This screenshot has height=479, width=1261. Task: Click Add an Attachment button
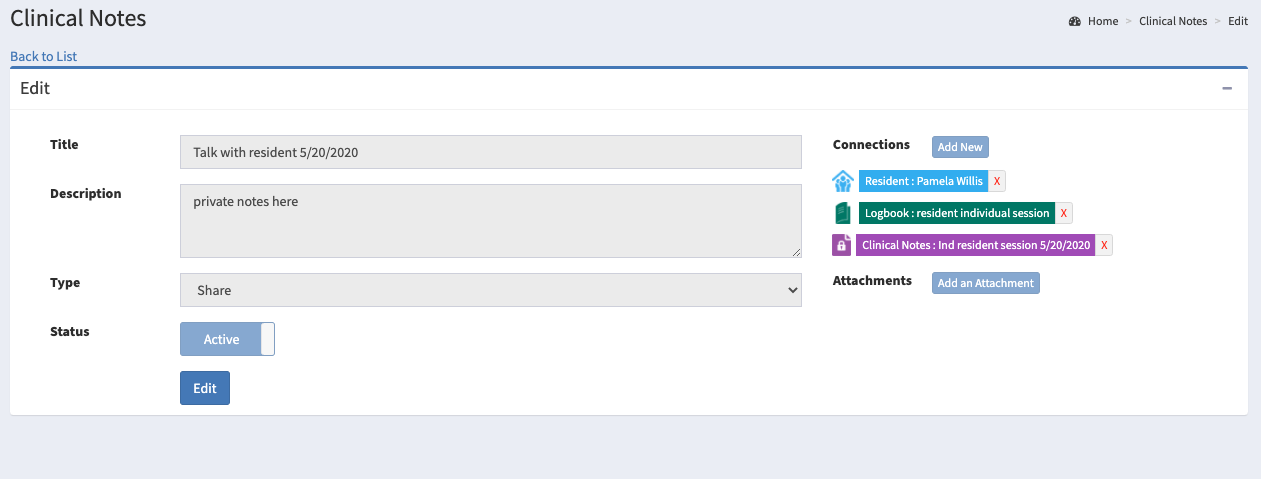pyautogui.click(x=986, y=283)
